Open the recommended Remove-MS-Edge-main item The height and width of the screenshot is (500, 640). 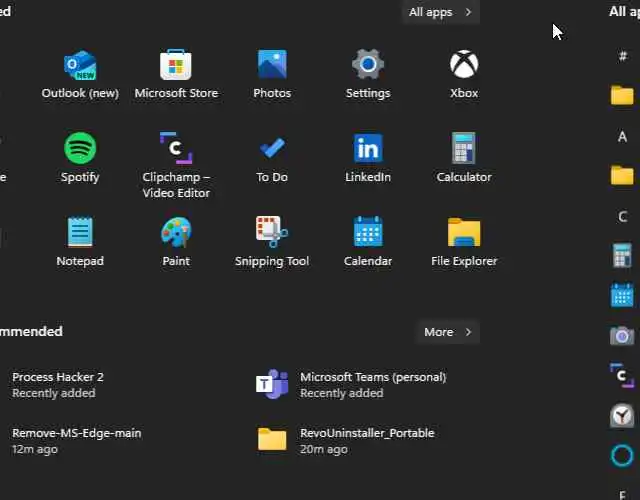point(76,441)
